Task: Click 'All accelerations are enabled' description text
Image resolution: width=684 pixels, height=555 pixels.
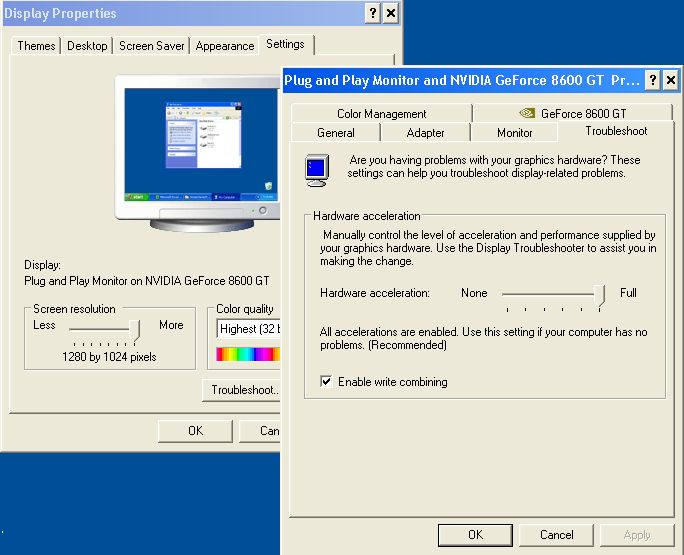Action: [x=483, y=338]
